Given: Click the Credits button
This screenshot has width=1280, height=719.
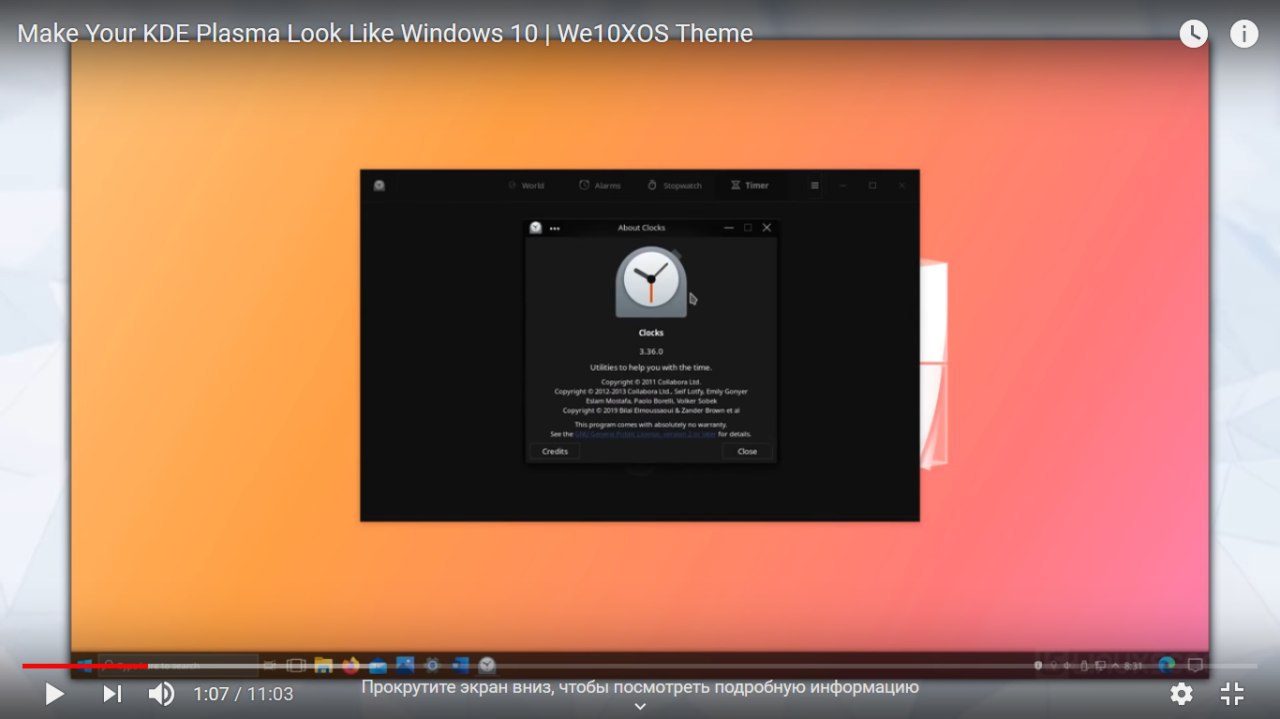Looking at the screenshot, I should (555, 451).
